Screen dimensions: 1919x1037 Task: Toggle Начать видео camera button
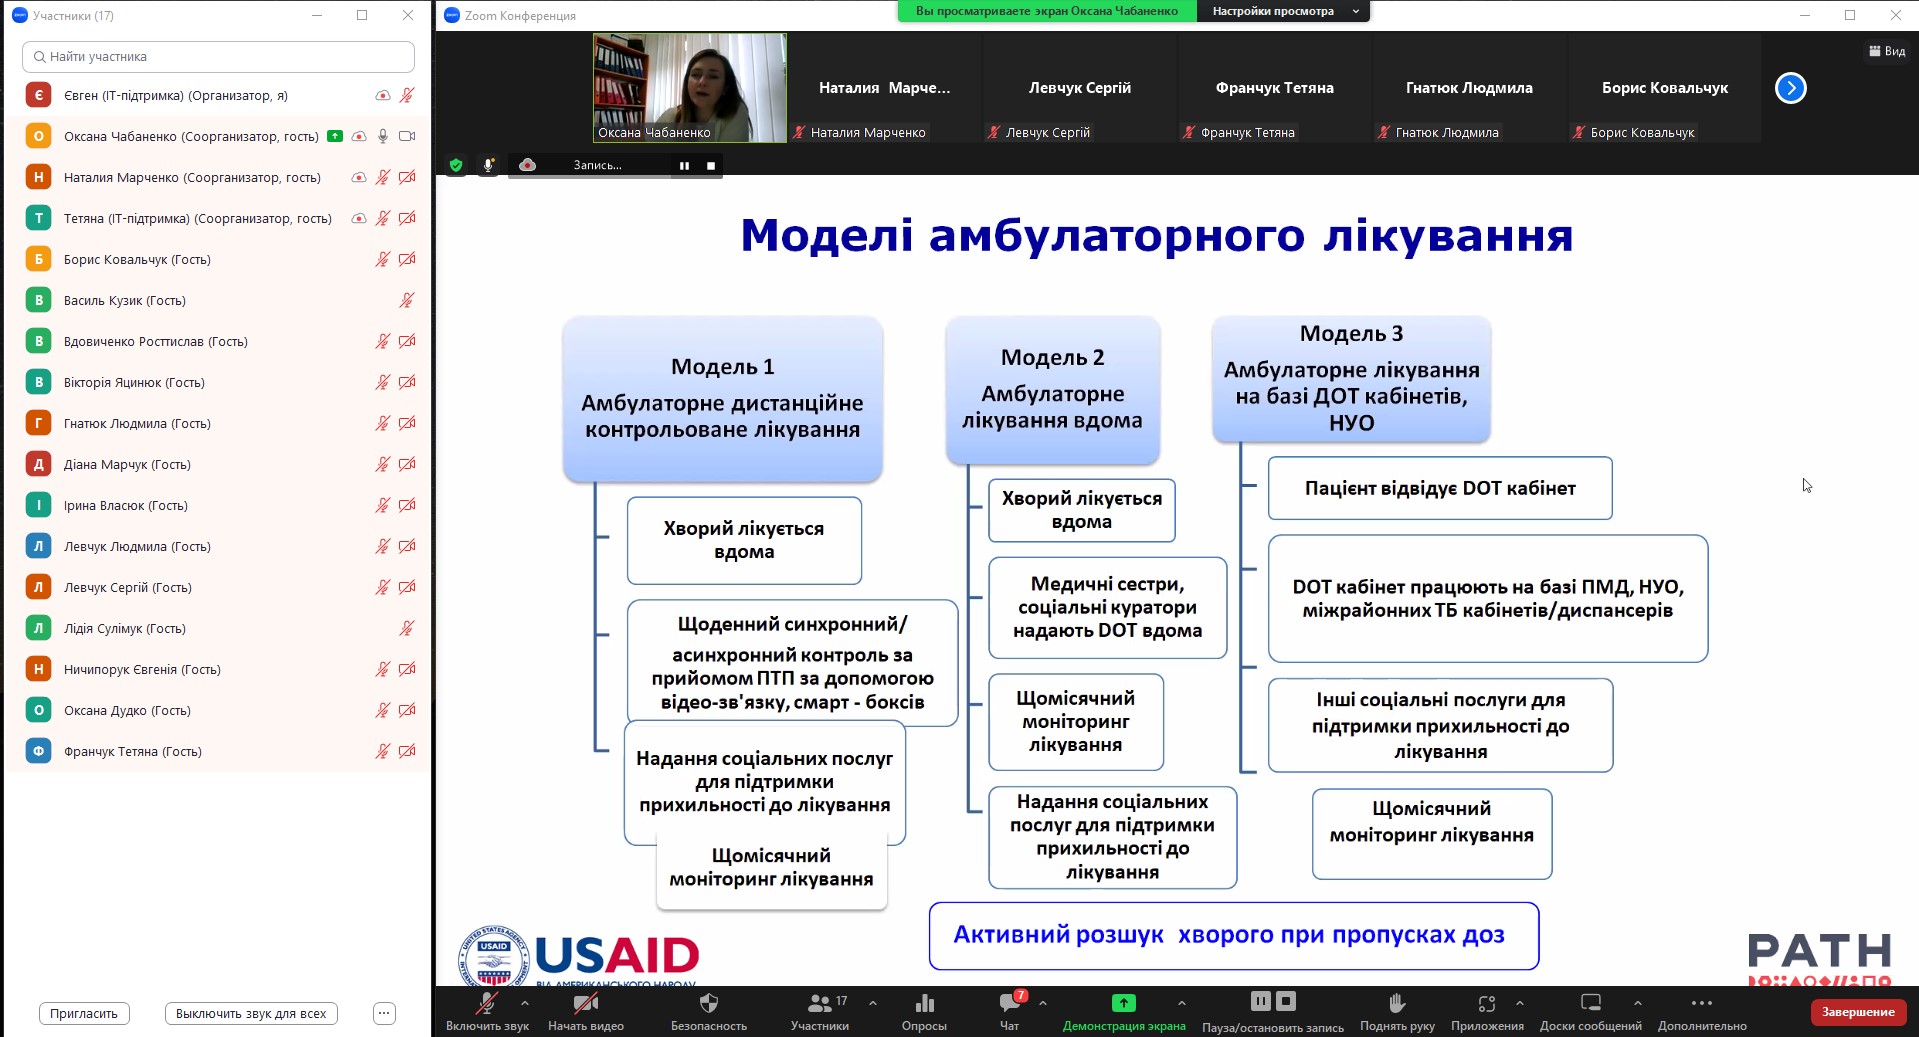585,1003
